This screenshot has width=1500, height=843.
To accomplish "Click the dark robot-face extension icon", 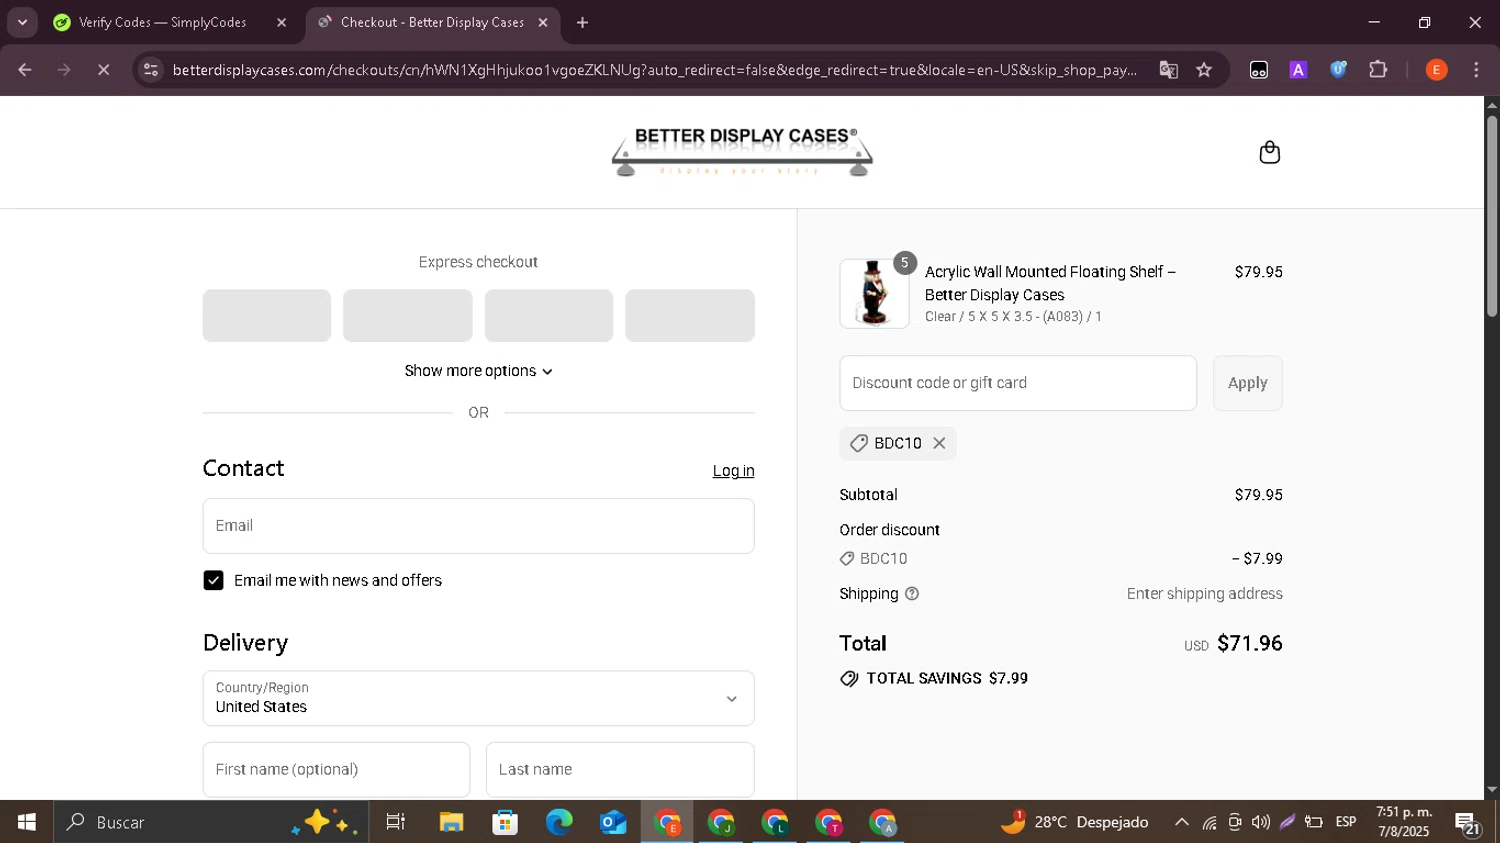I will click(1259, 70).
